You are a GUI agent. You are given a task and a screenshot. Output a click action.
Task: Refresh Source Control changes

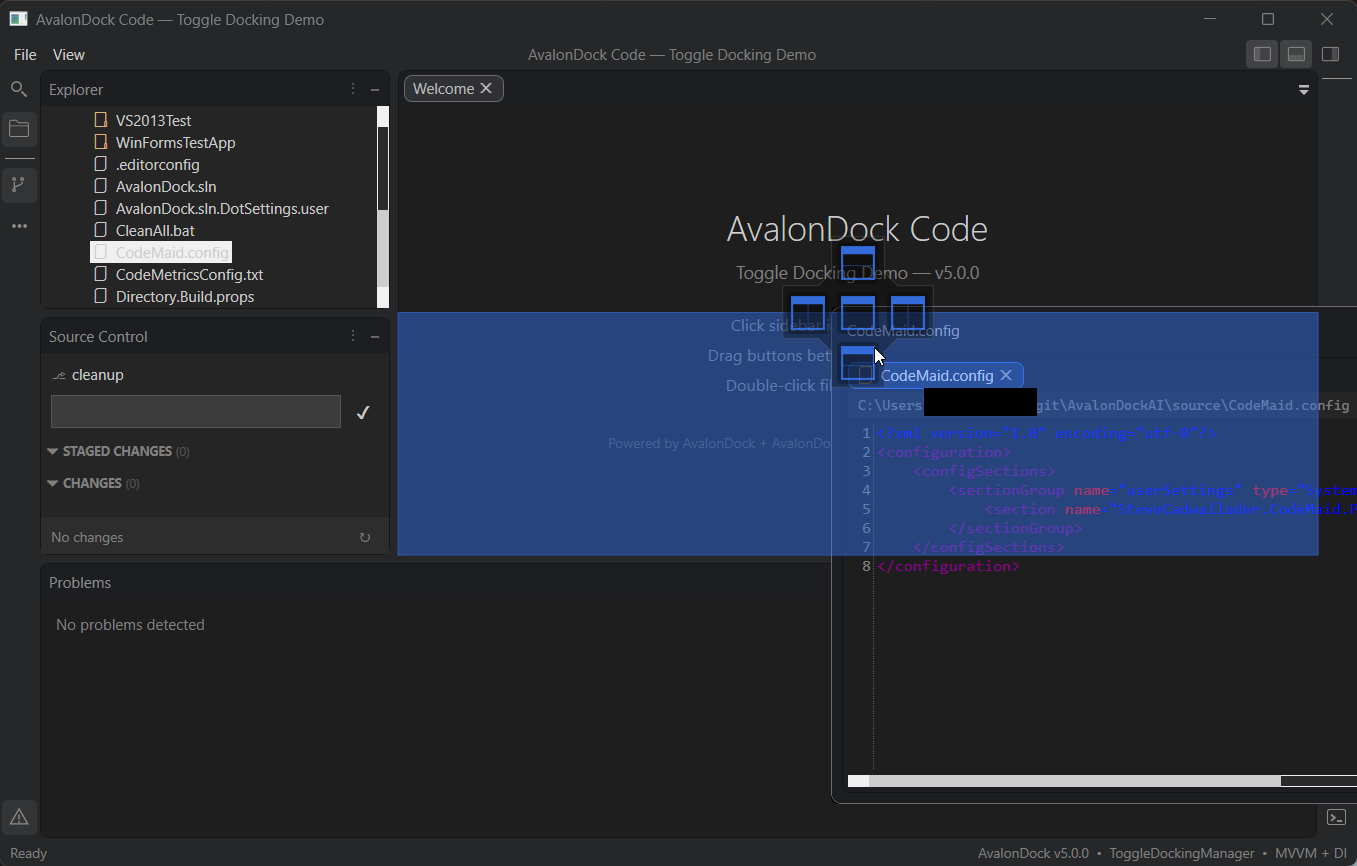pos(365,537)
